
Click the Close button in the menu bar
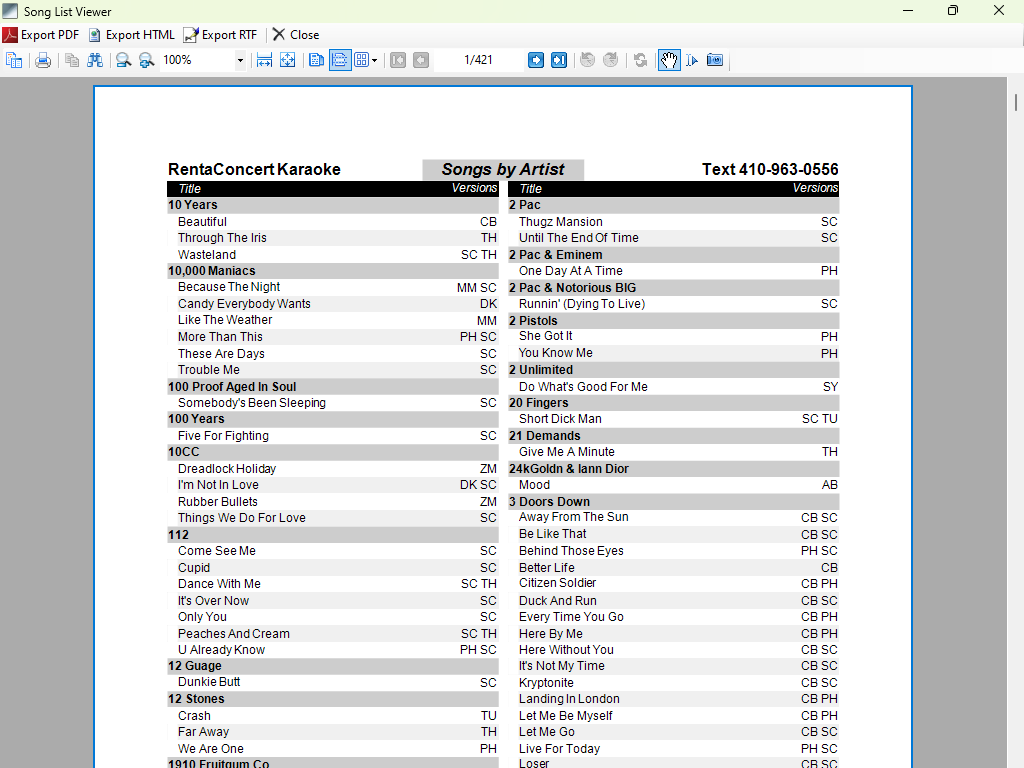coord(296,34)
